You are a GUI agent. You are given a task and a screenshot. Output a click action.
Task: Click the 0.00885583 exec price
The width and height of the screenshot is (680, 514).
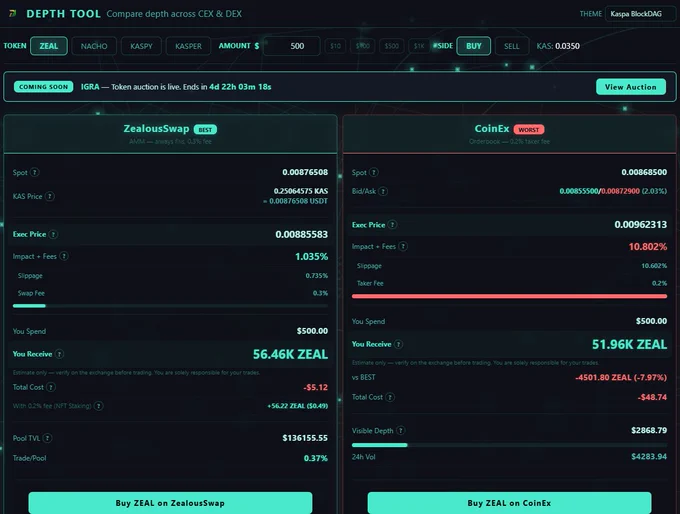(301, 235)
